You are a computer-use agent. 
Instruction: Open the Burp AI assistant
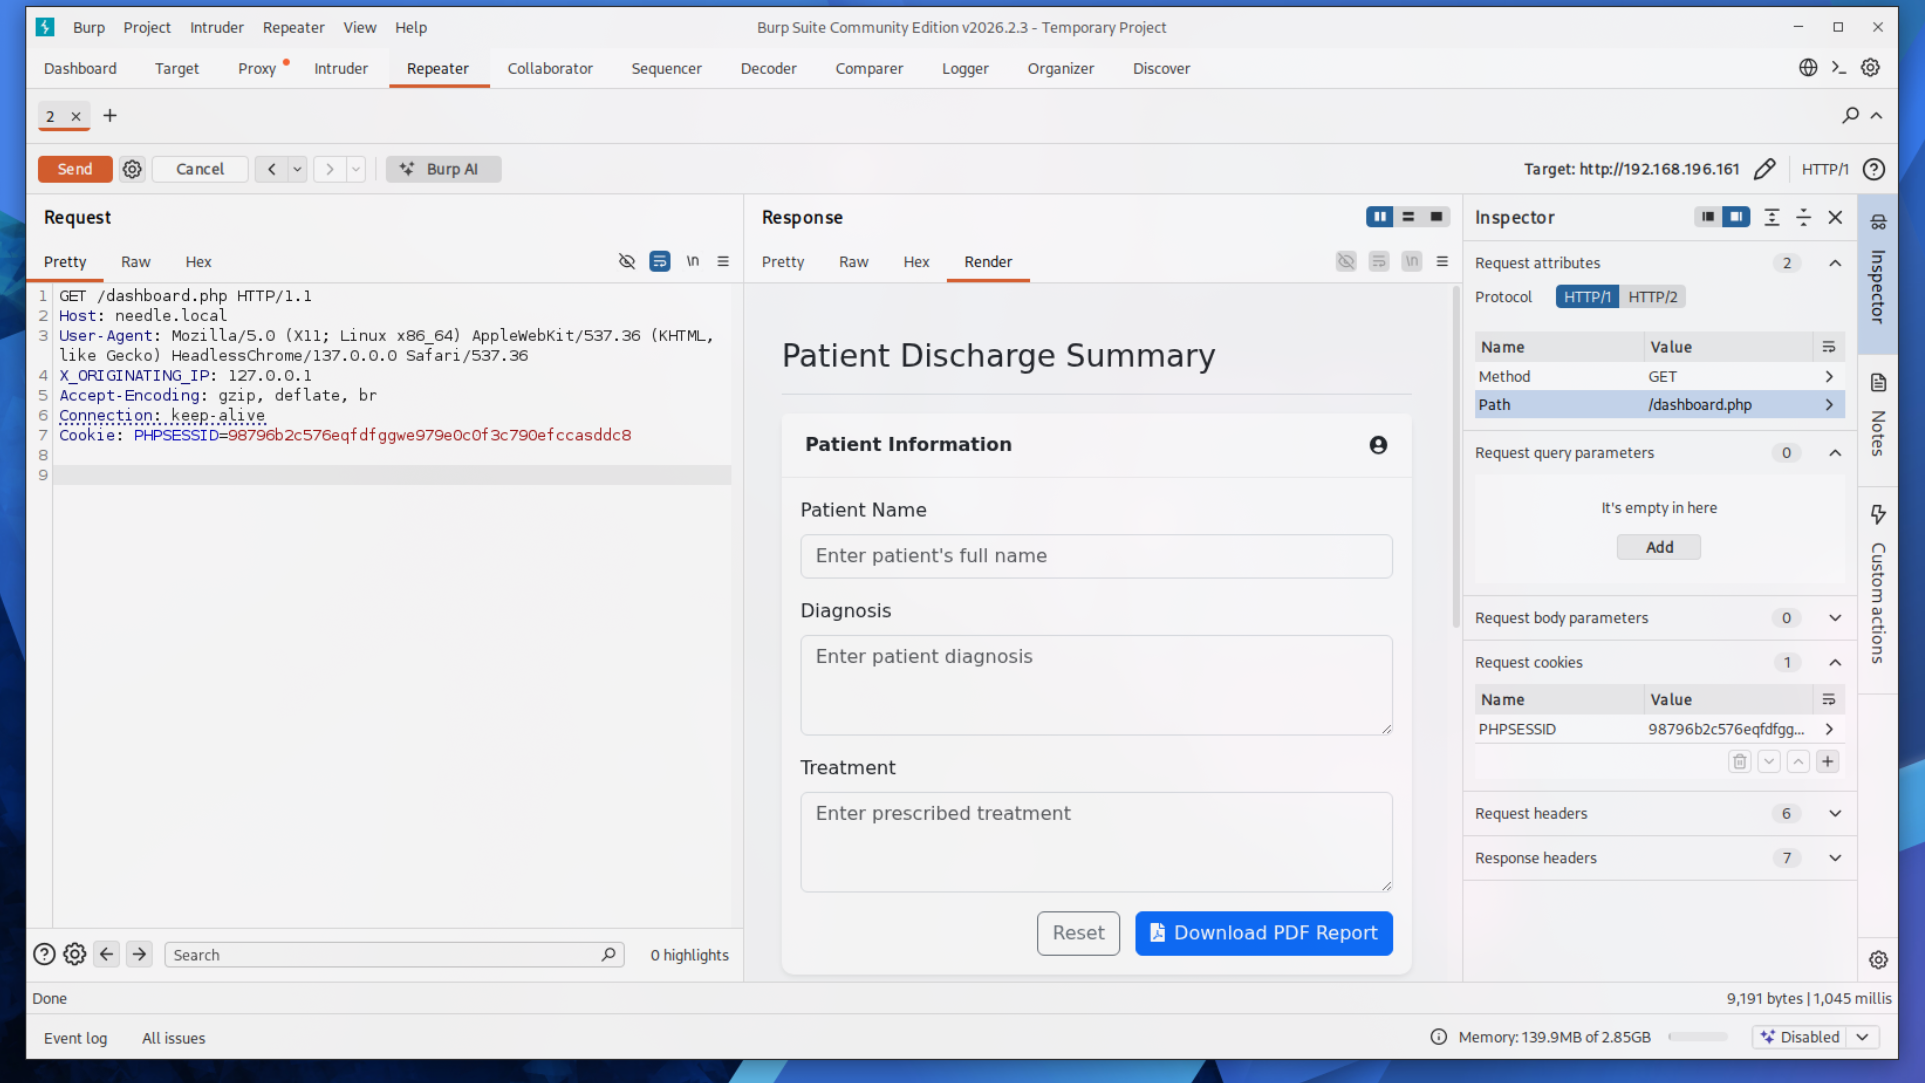(x=443, y=169)
